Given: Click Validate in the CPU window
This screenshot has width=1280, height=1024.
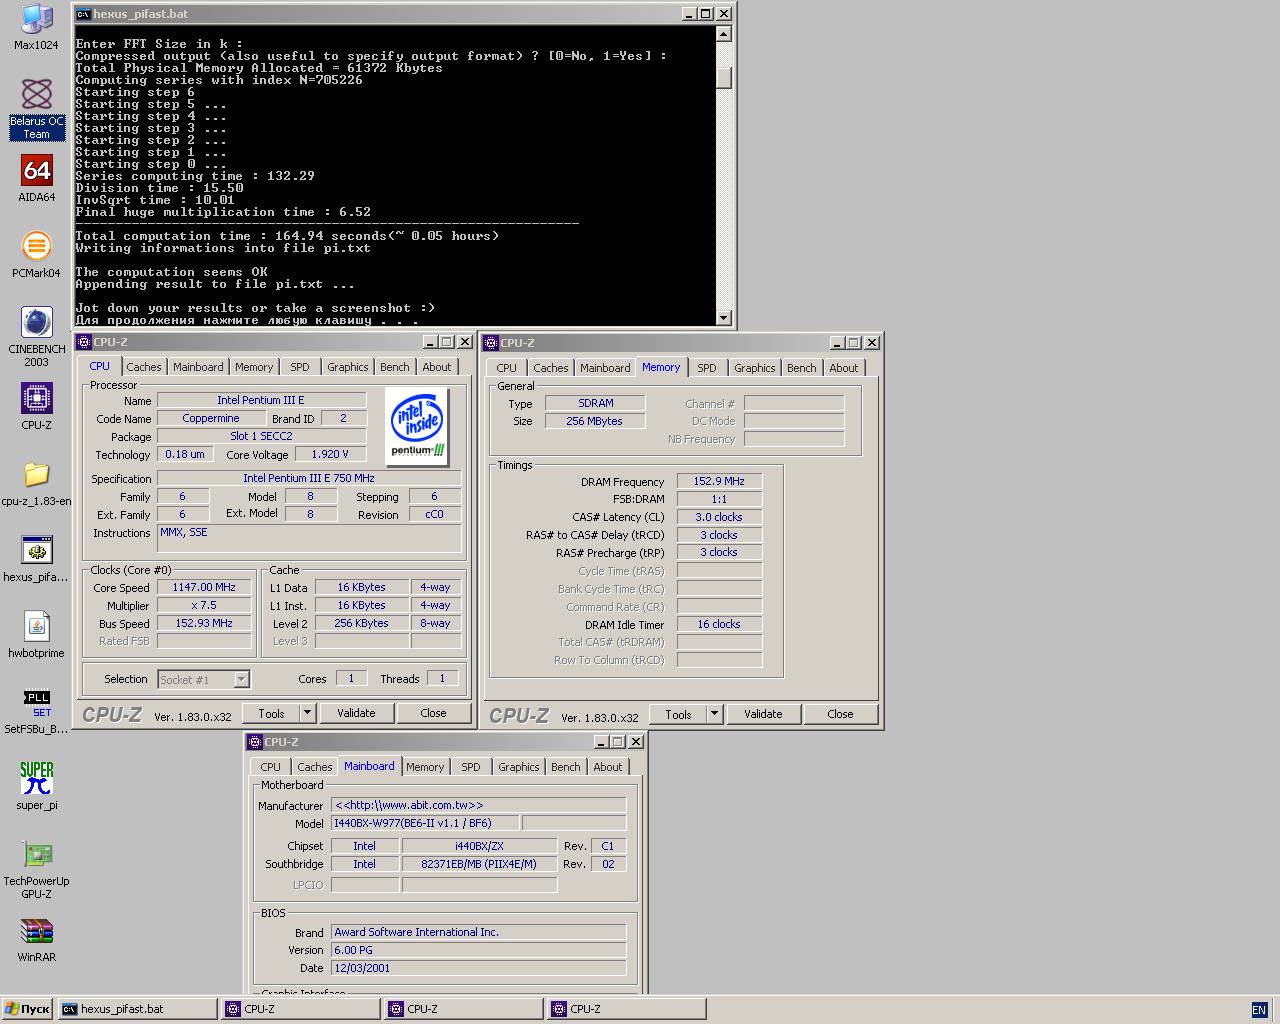Looking at the screenshot, I should click(356, 713).
